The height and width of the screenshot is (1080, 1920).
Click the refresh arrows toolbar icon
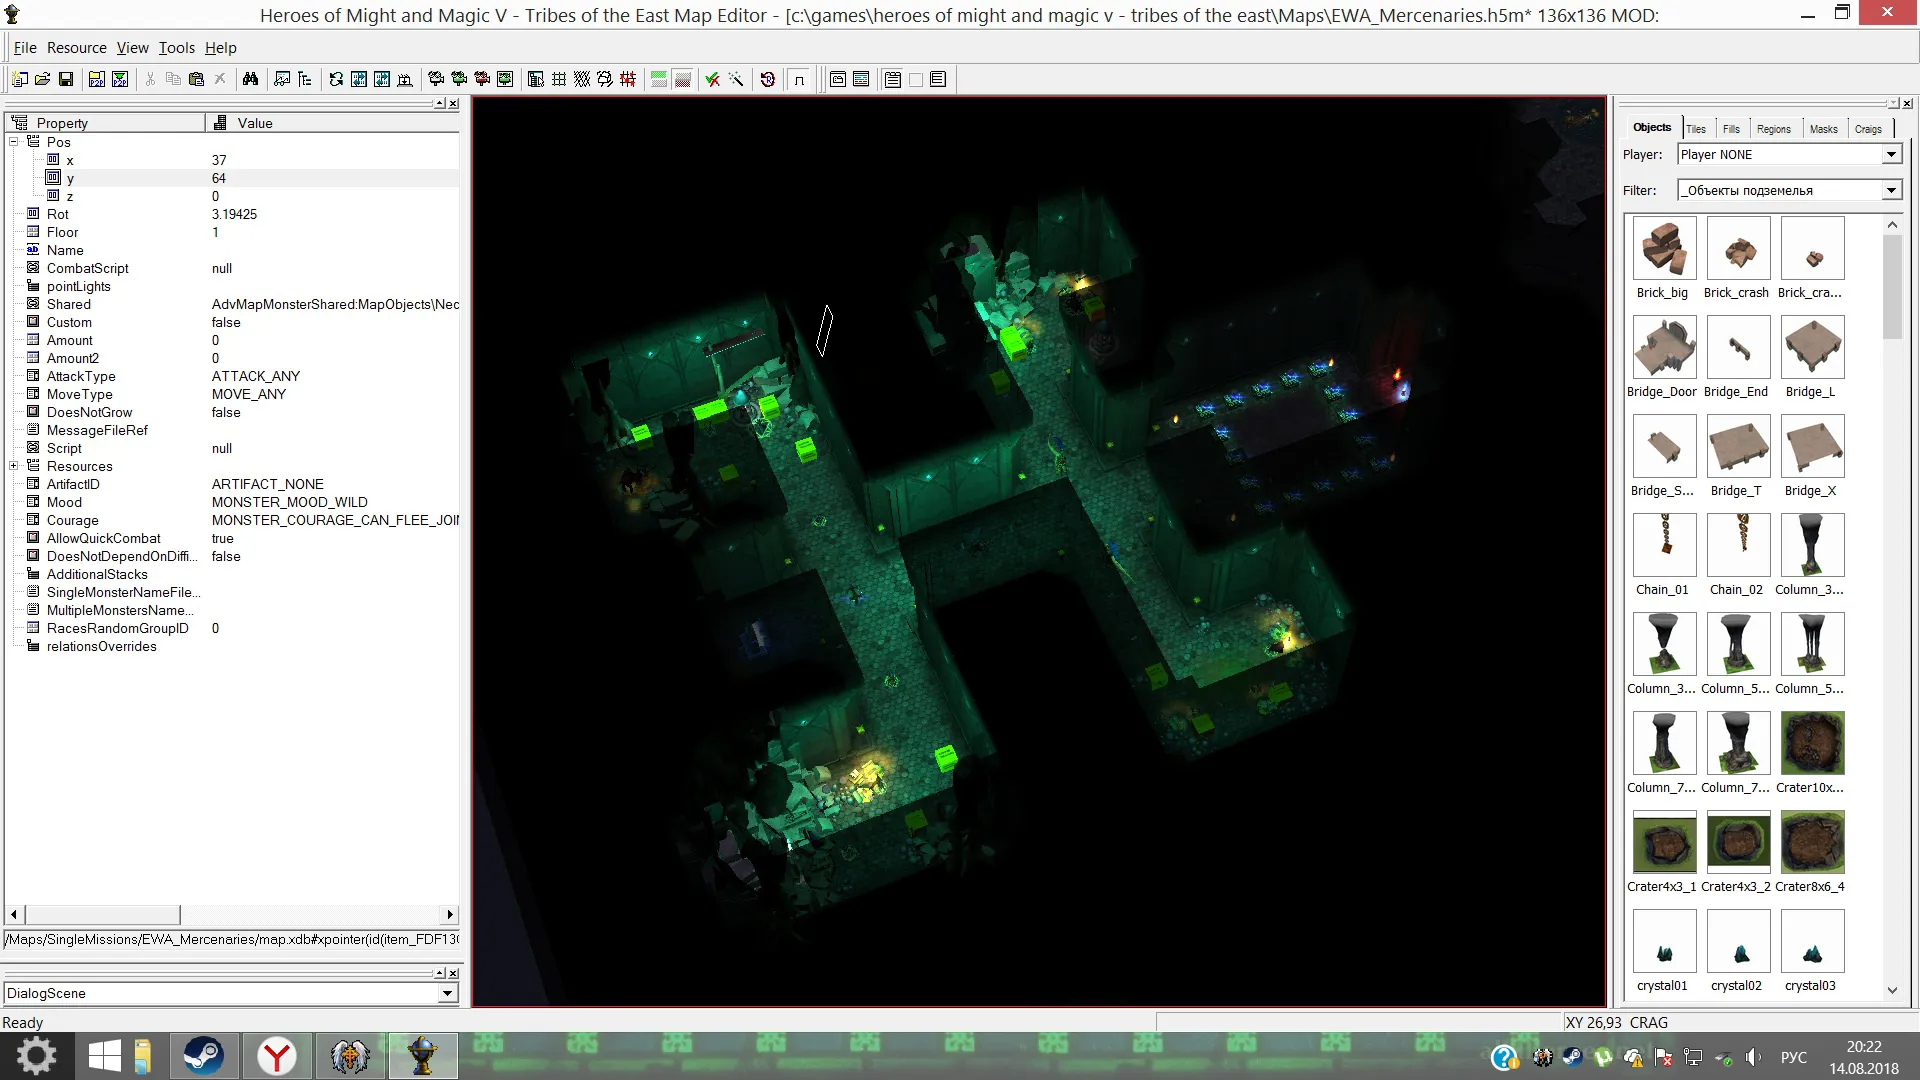tap(336, 79)
